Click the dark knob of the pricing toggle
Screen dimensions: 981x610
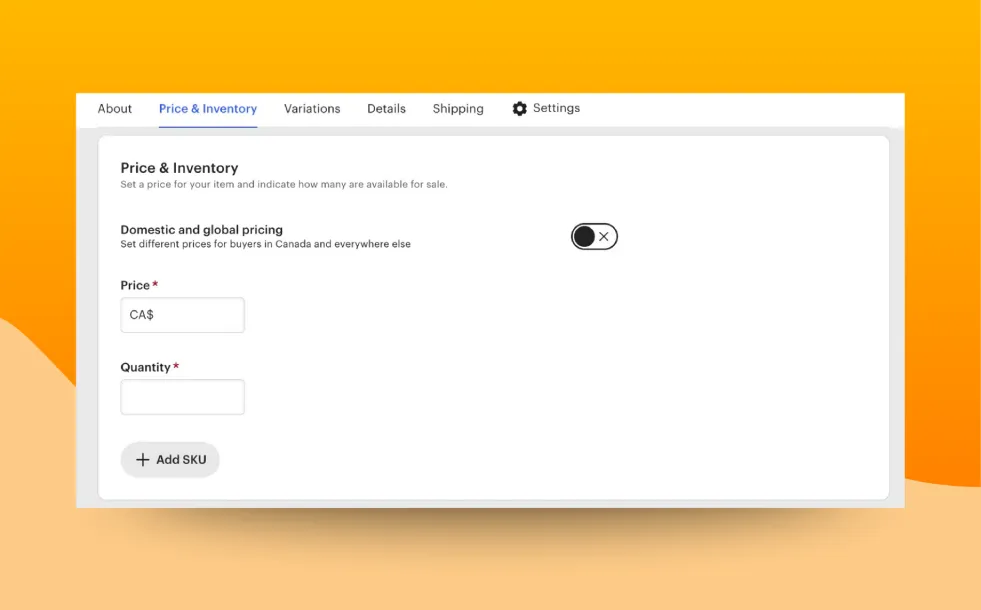[x=584, y=237]
